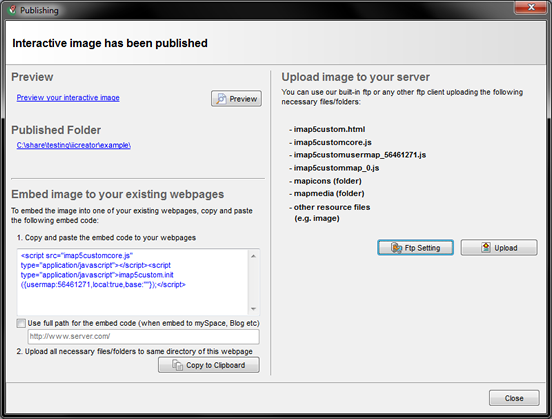Click the 'Upload image to your server' heading

[356, 77]
